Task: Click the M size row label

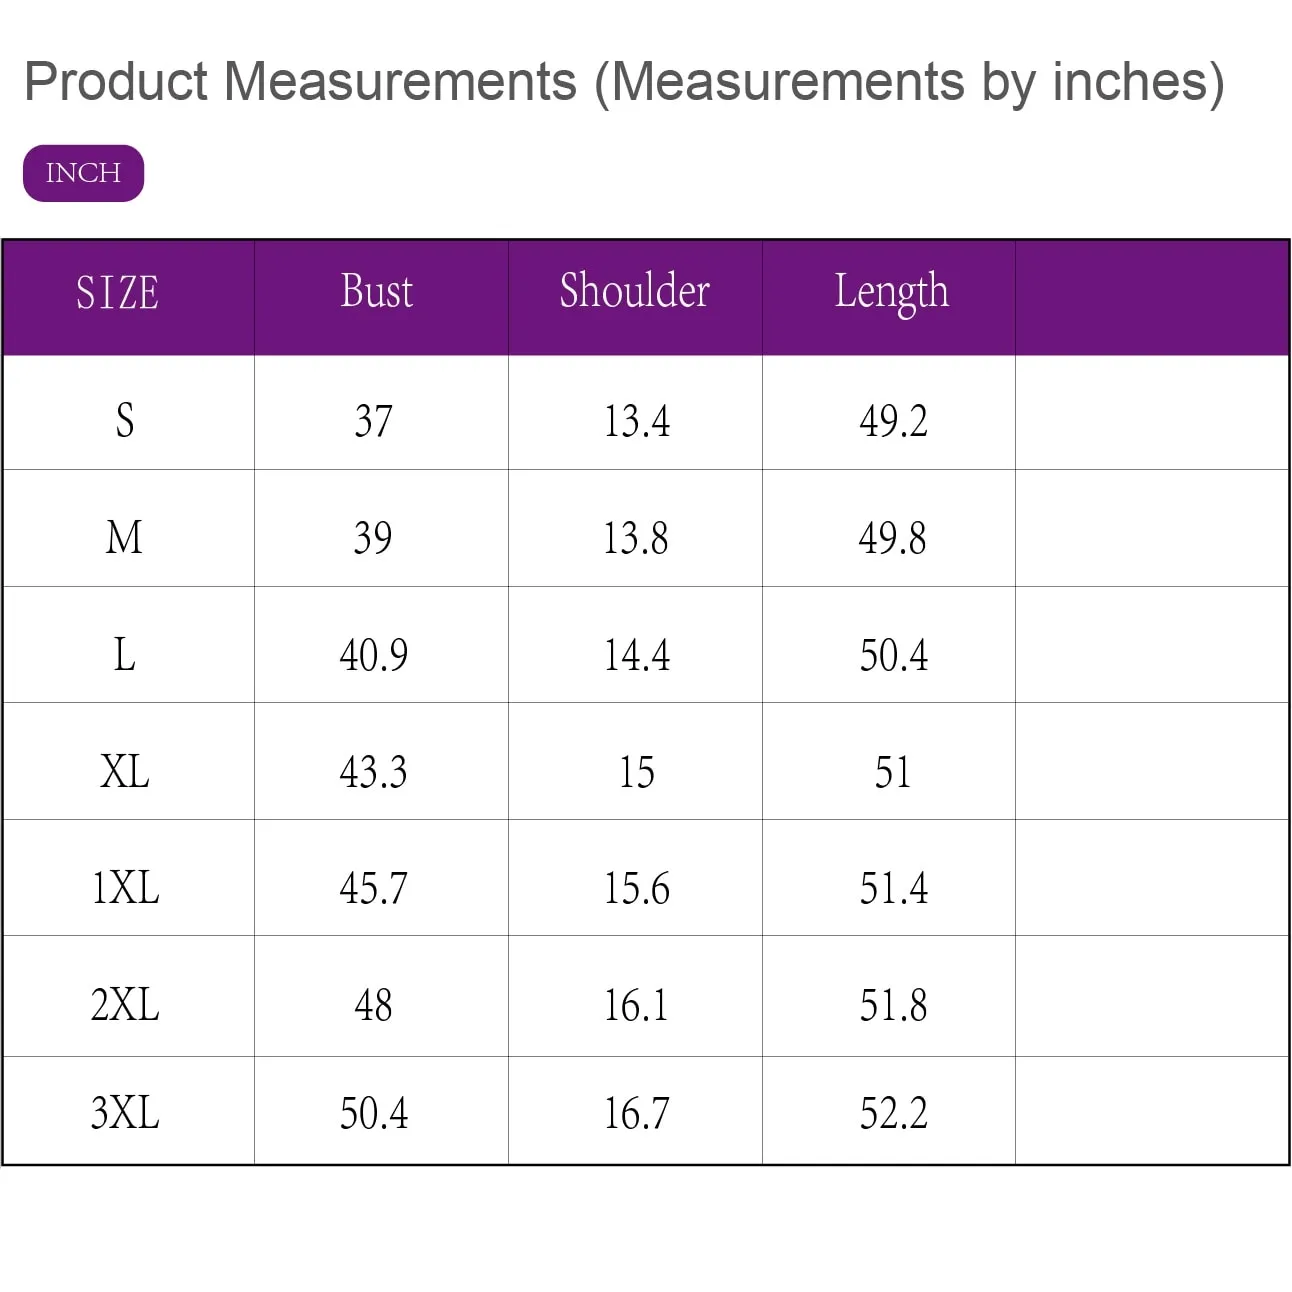Action: coord(124,538)
